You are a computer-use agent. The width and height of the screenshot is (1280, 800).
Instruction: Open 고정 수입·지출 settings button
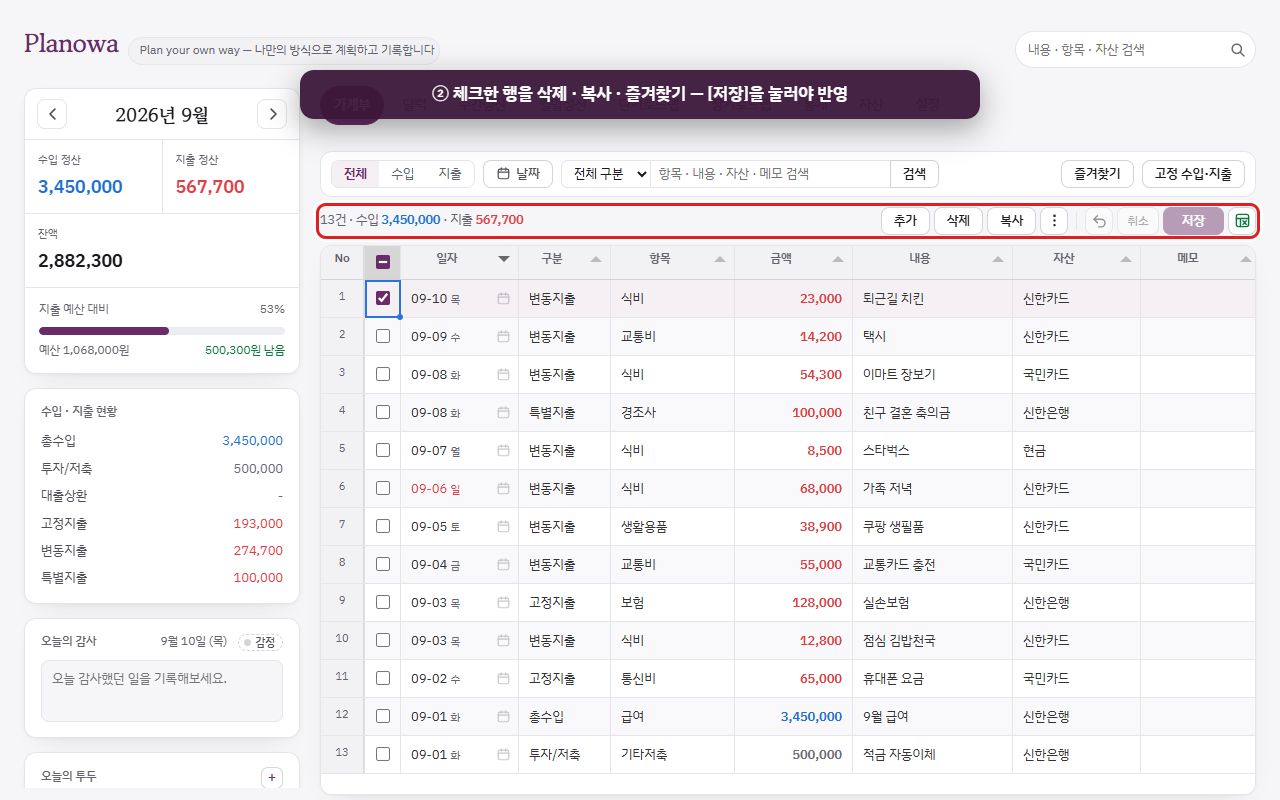[x=1193, y=174]
